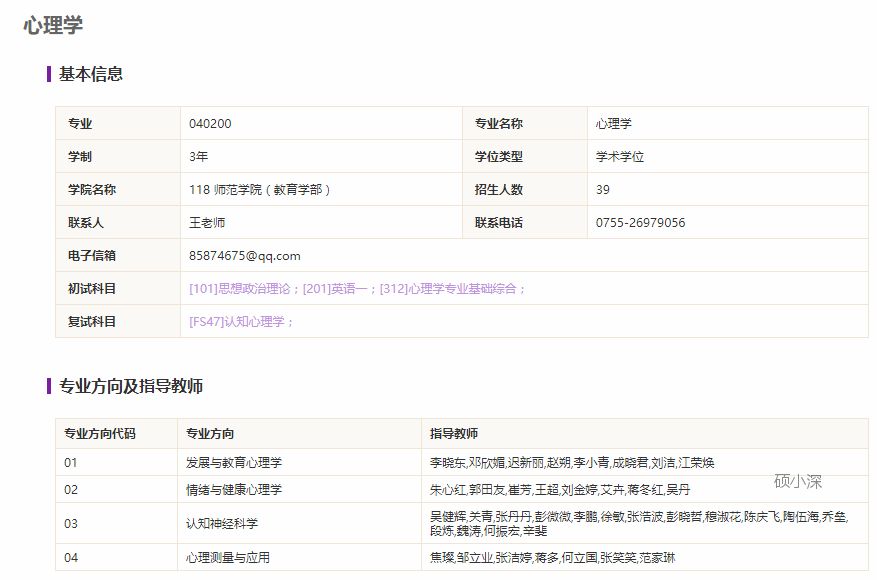Viewport: 877px width, 580px height.
Task: Click the phone number 0755-26979056
Action: [x=640, y=222]
